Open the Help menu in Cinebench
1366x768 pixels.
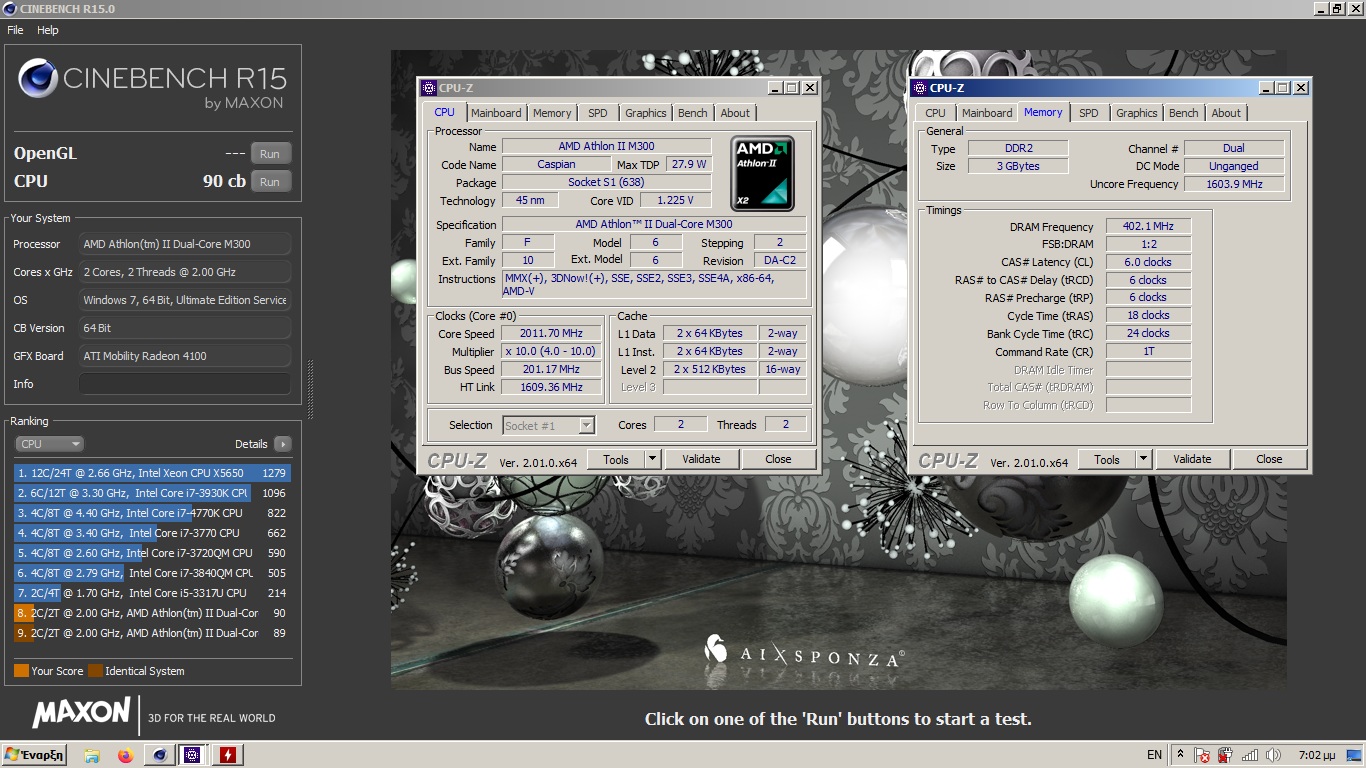[48, 30]
